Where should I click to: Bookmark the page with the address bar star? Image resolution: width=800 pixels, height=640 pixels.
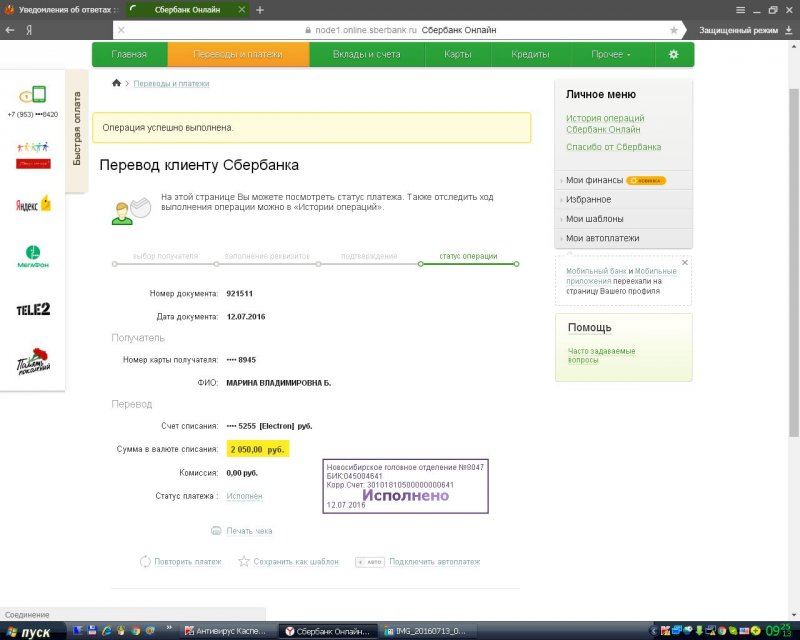674,30
